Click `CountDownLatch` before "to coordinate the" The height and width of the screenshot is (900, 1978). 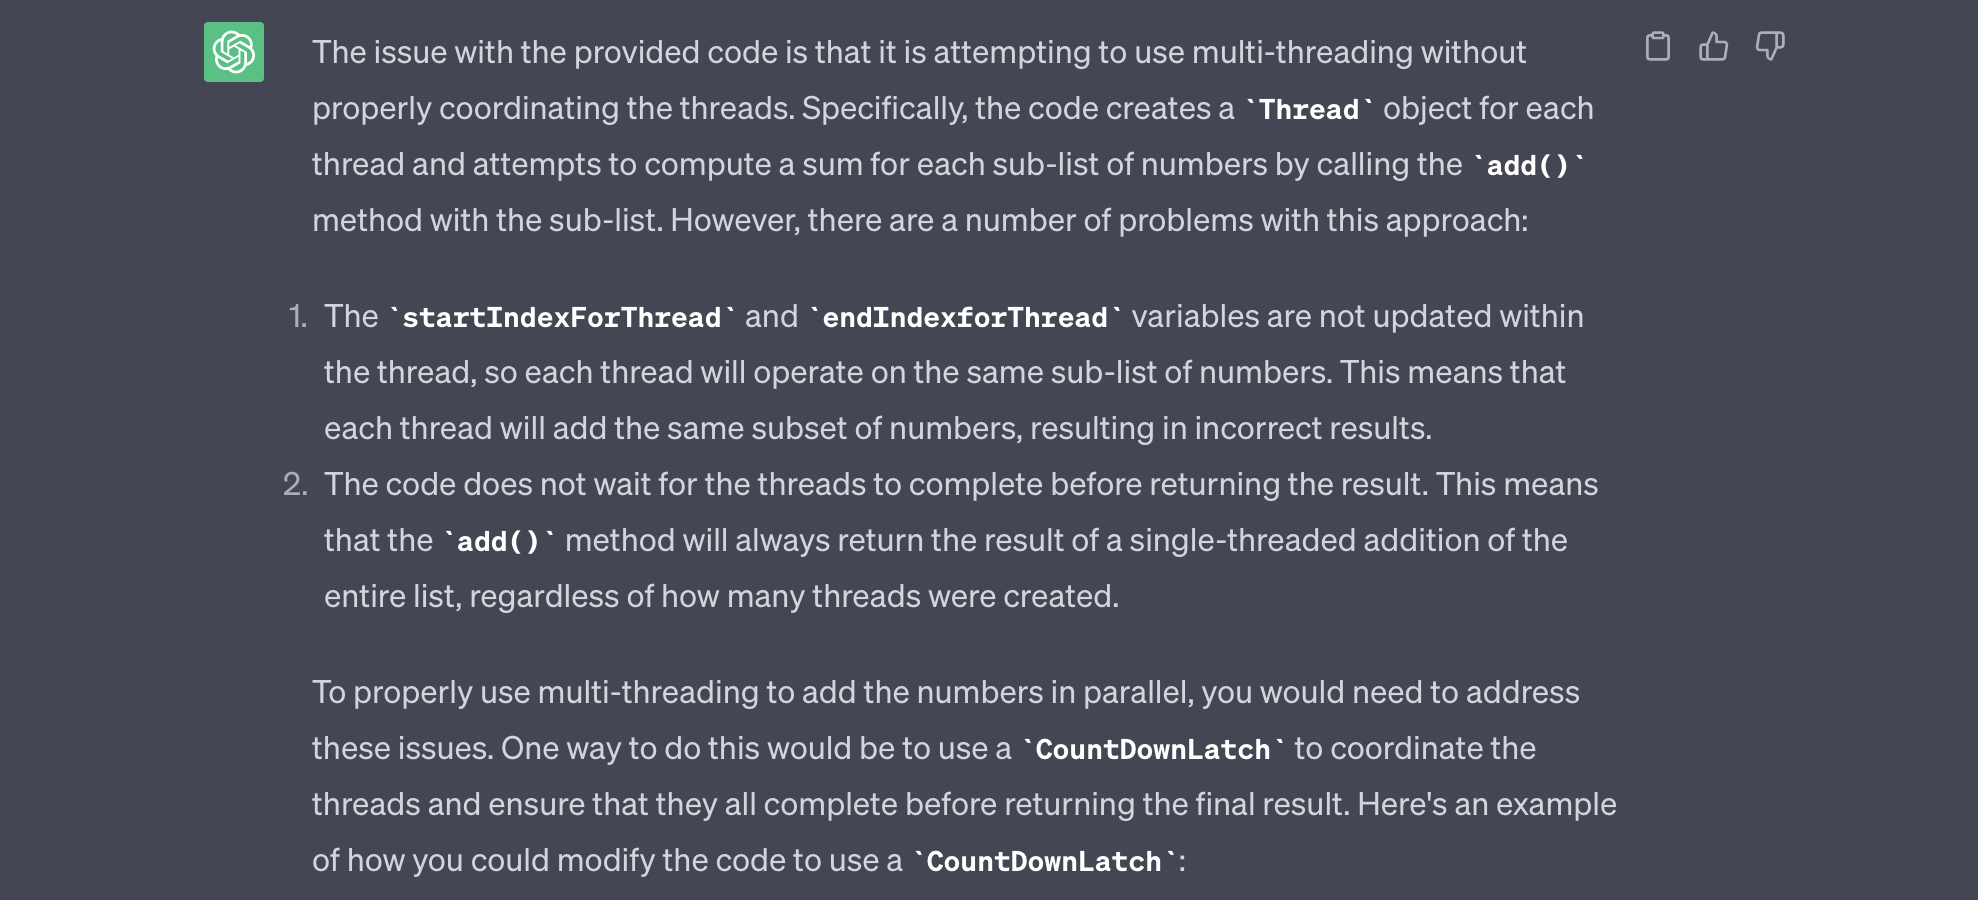click(1152, 749)
